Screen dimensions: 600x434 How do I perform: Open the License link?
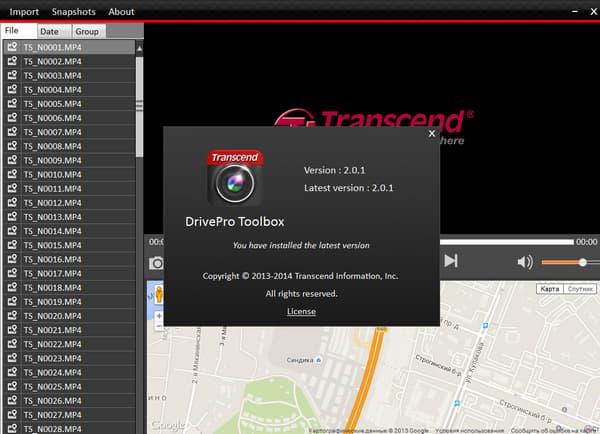tap(302, 312)
